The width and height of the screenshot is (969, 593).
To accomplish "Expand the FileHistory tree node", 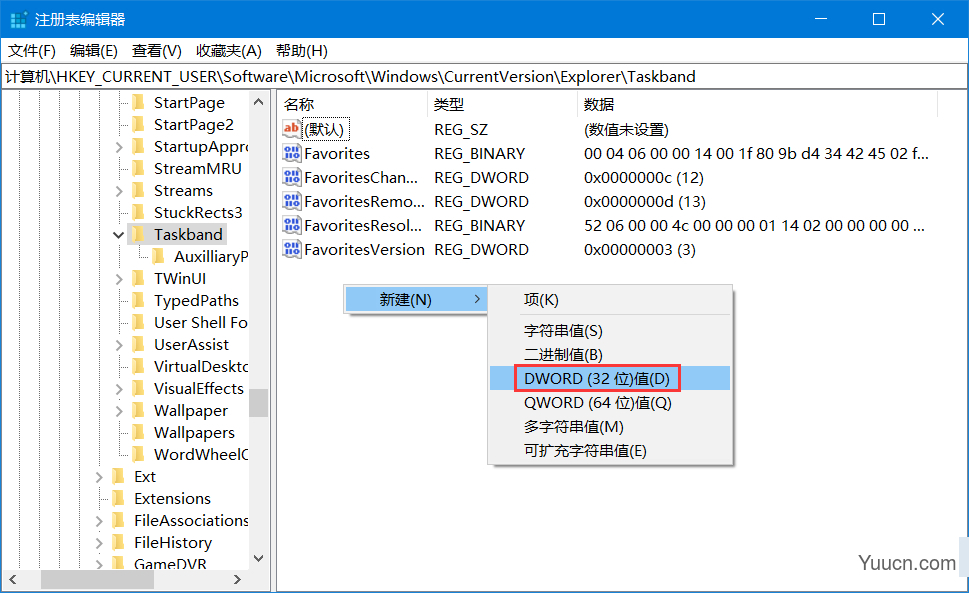I will (x=99, y=543).
